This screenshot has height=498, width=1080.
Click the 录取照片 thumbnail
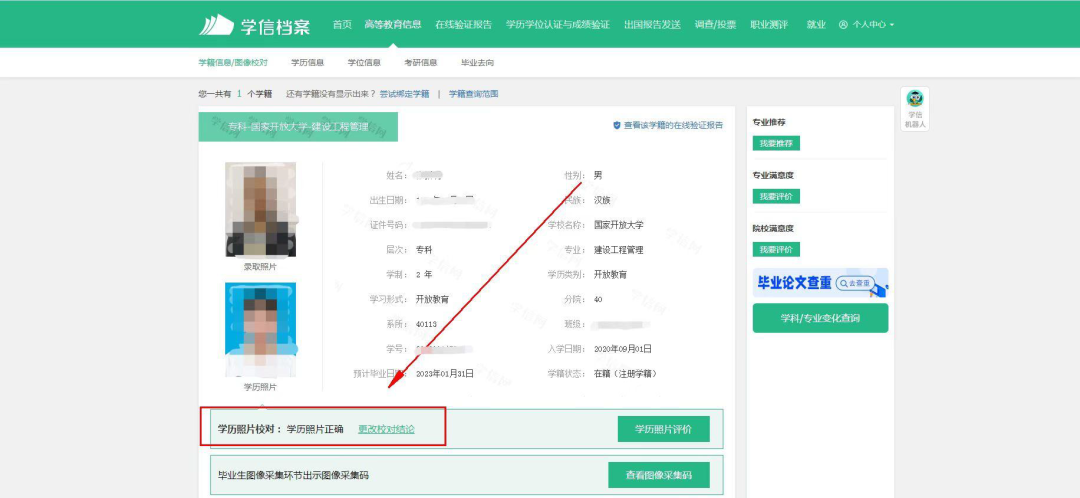click(x=260, y=209)
